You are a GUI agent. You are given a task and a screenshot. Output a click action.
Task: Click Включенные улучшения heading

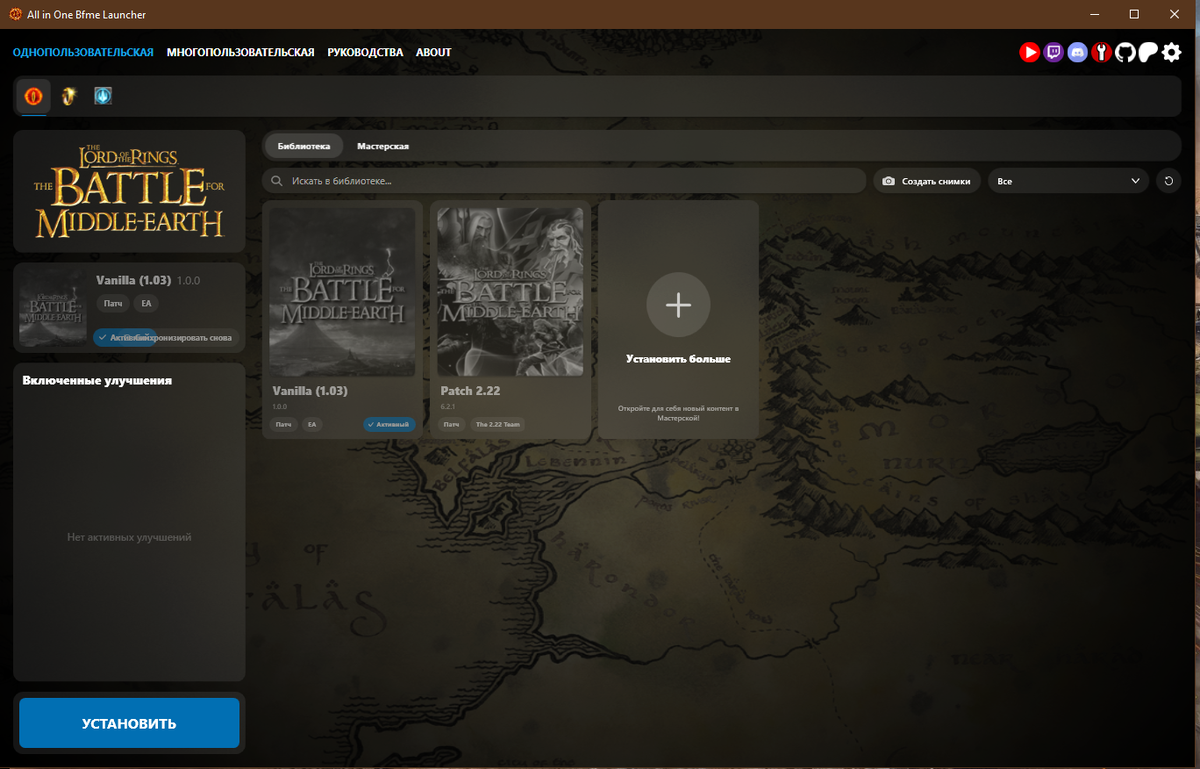click(x=97, y=380)
